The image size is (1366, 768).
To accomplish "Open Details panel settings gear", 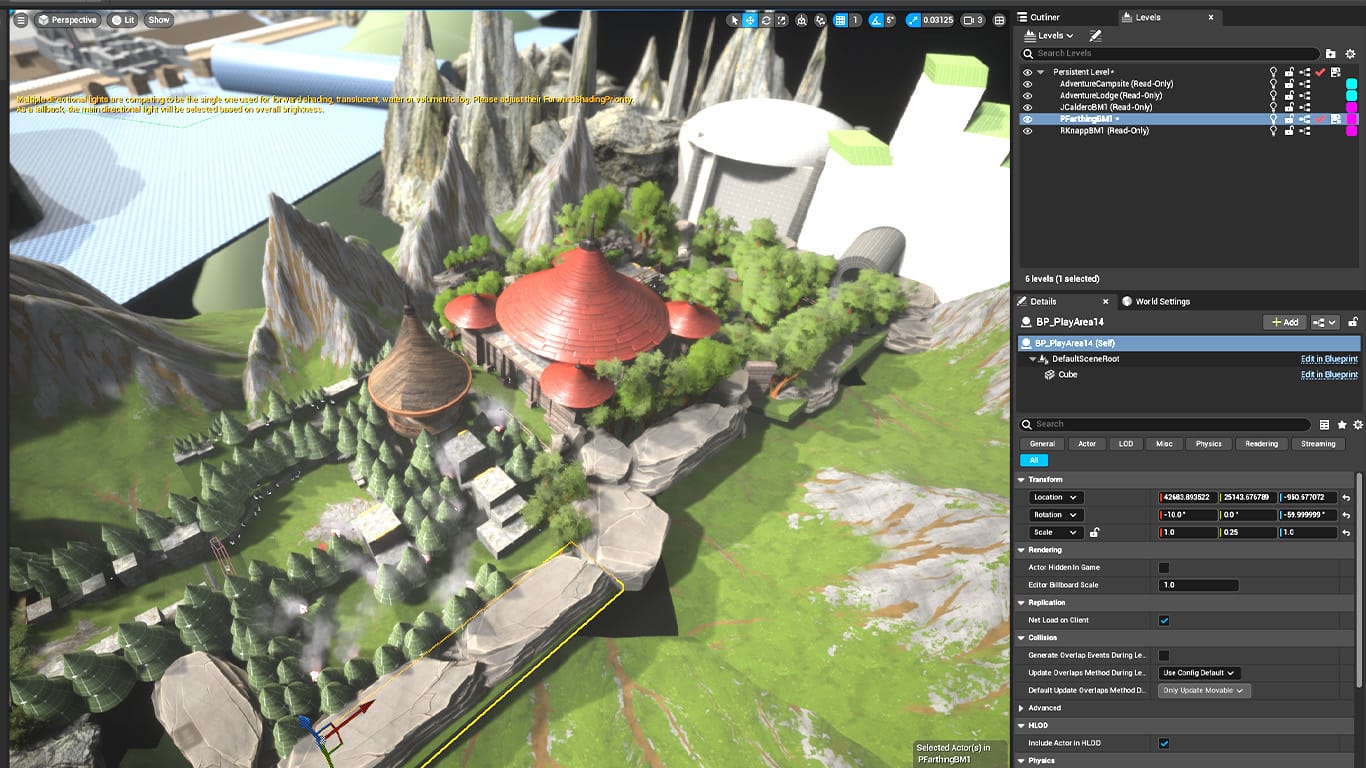I will coord(1357,424).
